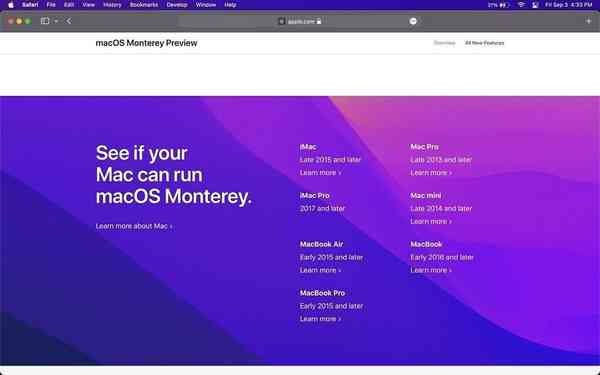Open Learn more under iMac
The width and height of the screenshot is (600, 375).
click(320, 173)
